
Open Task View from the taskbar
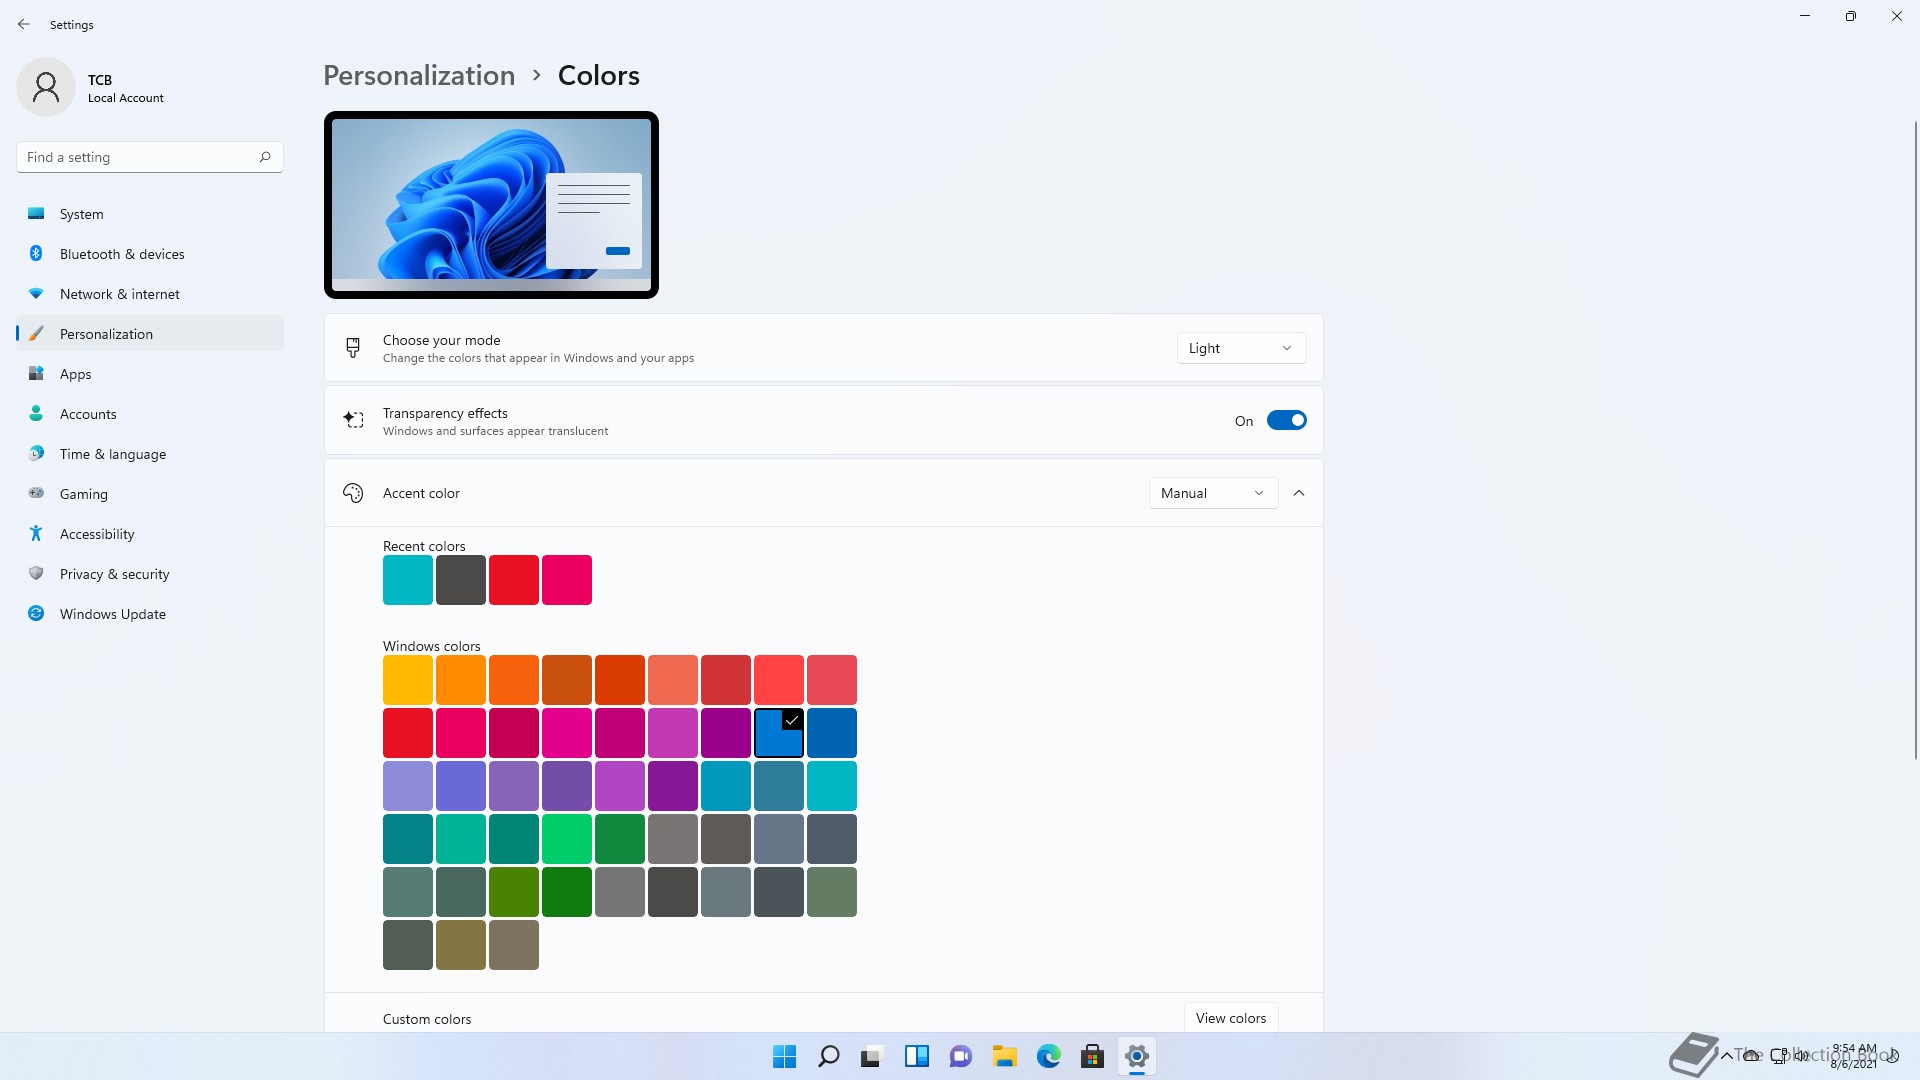(872, 1056)
